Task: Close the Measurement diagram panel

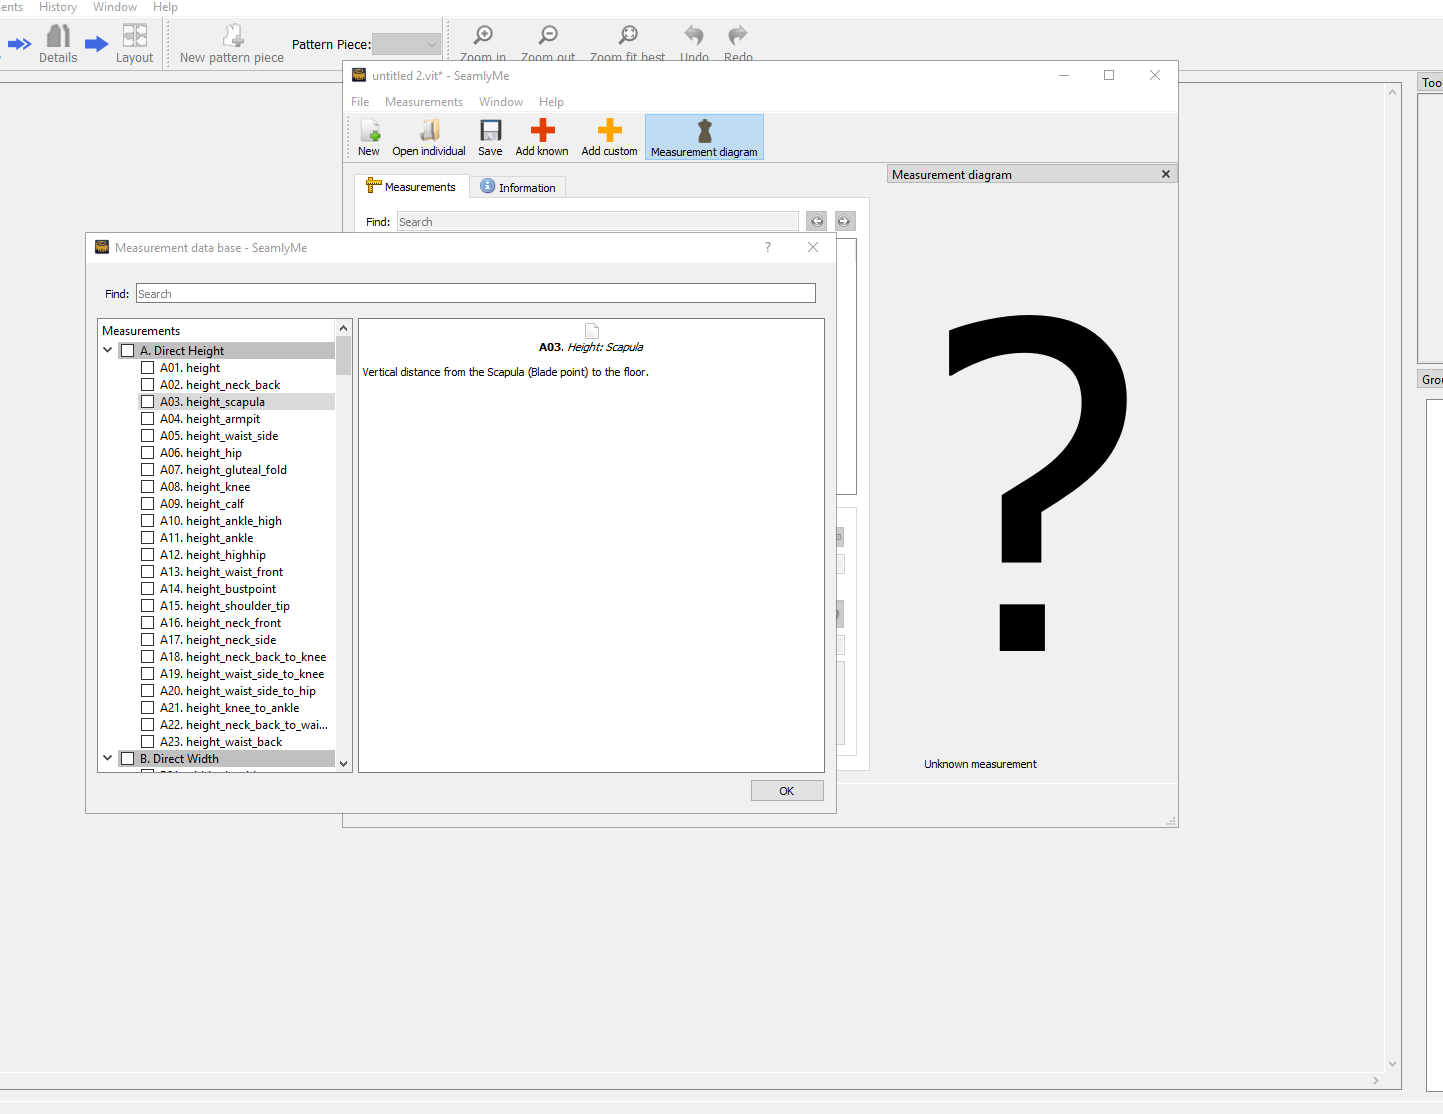Action: pyautogui.click(x=1165, y=174)
